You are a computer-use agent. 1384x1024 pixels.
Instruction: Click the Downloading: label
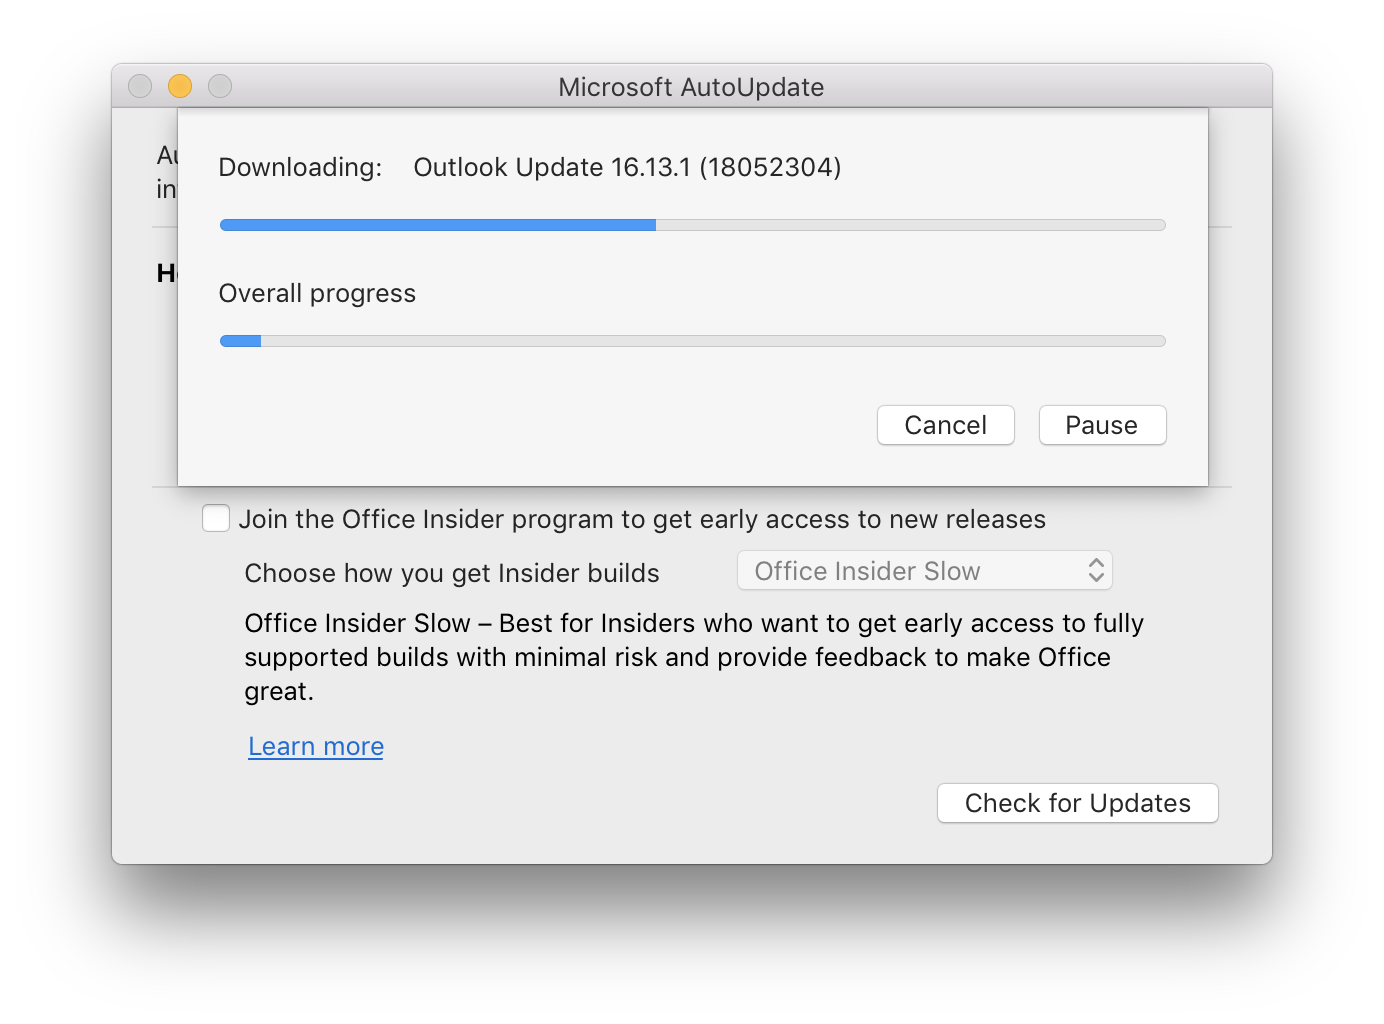tap(300, 167)
